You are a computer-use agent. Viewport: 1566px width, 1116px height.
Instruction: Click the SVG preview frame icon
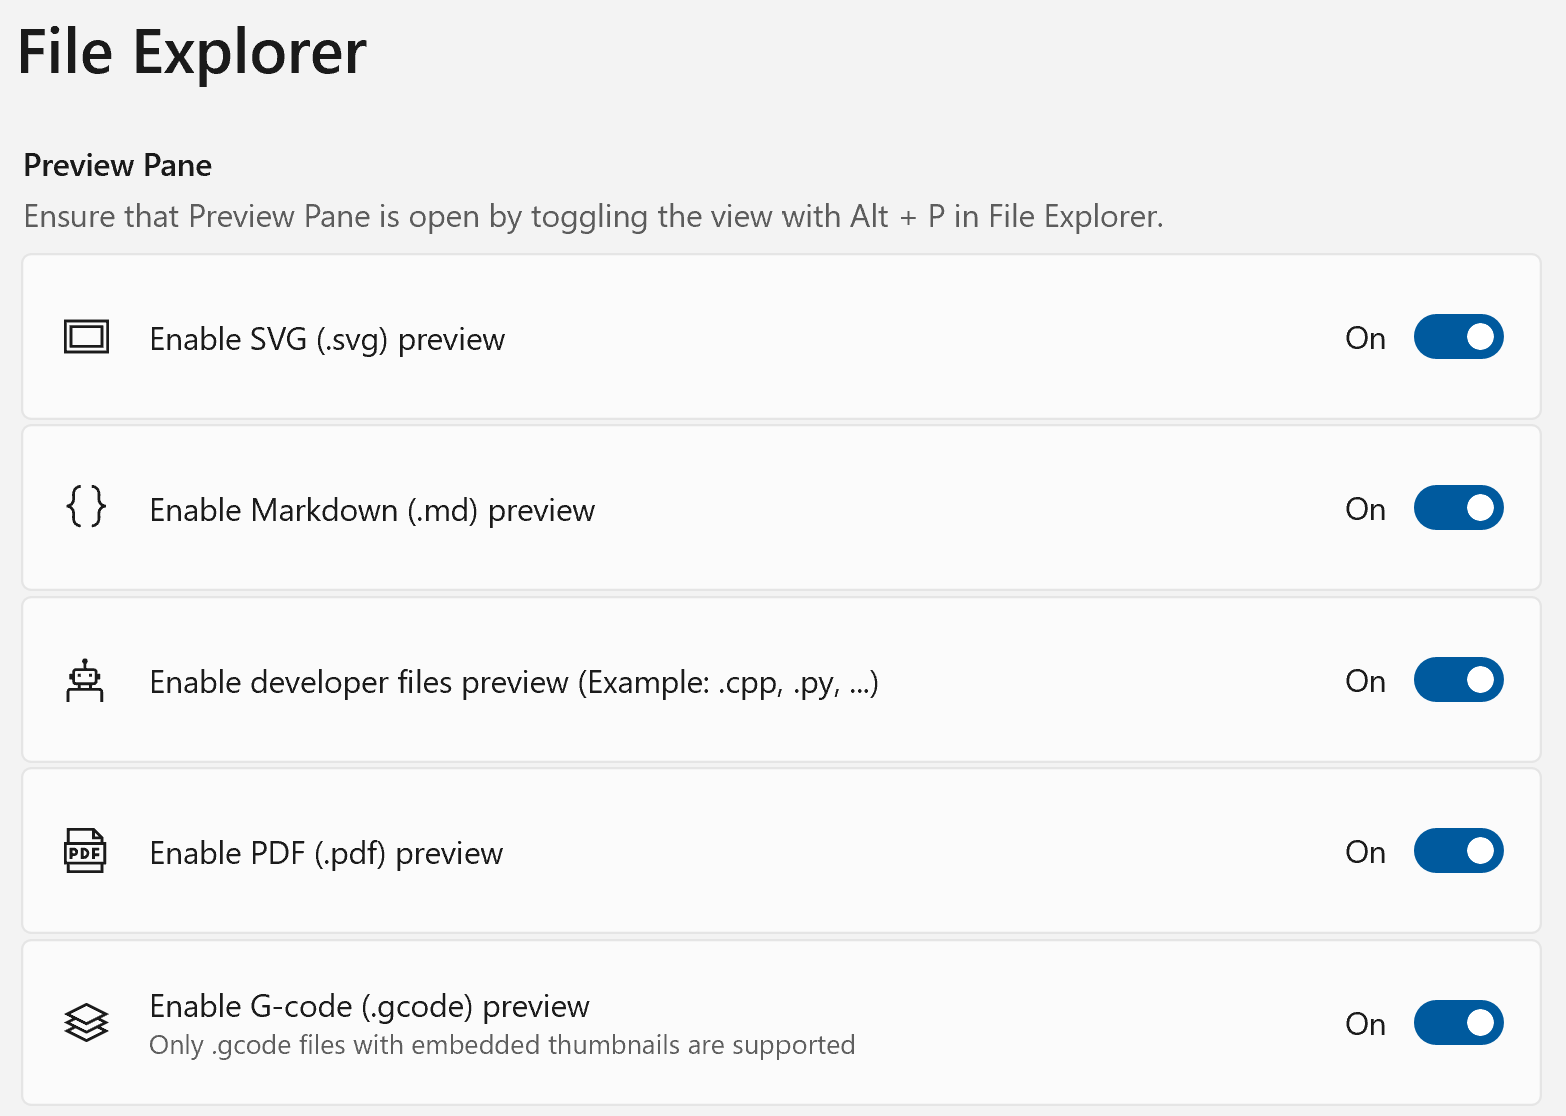[x=86, y=337]
